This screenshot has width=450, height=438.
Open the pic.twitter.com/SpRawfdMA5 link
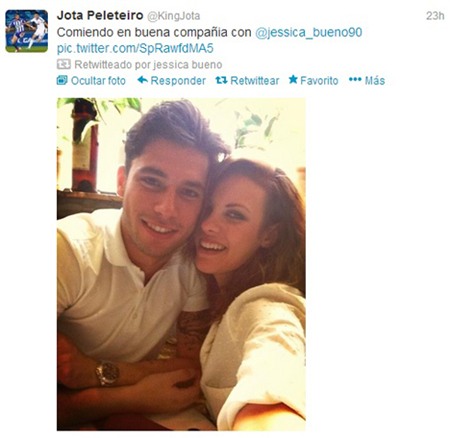(x=135, y=49)
